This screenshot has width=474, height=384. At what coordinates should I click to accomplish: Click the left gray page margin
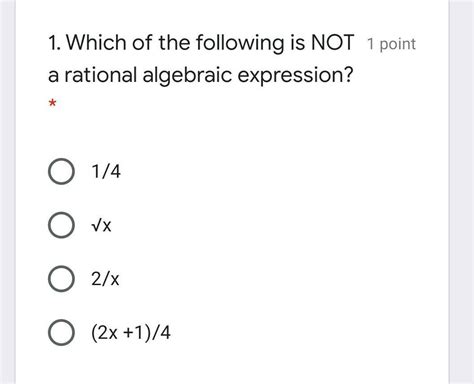click(8, 192)
